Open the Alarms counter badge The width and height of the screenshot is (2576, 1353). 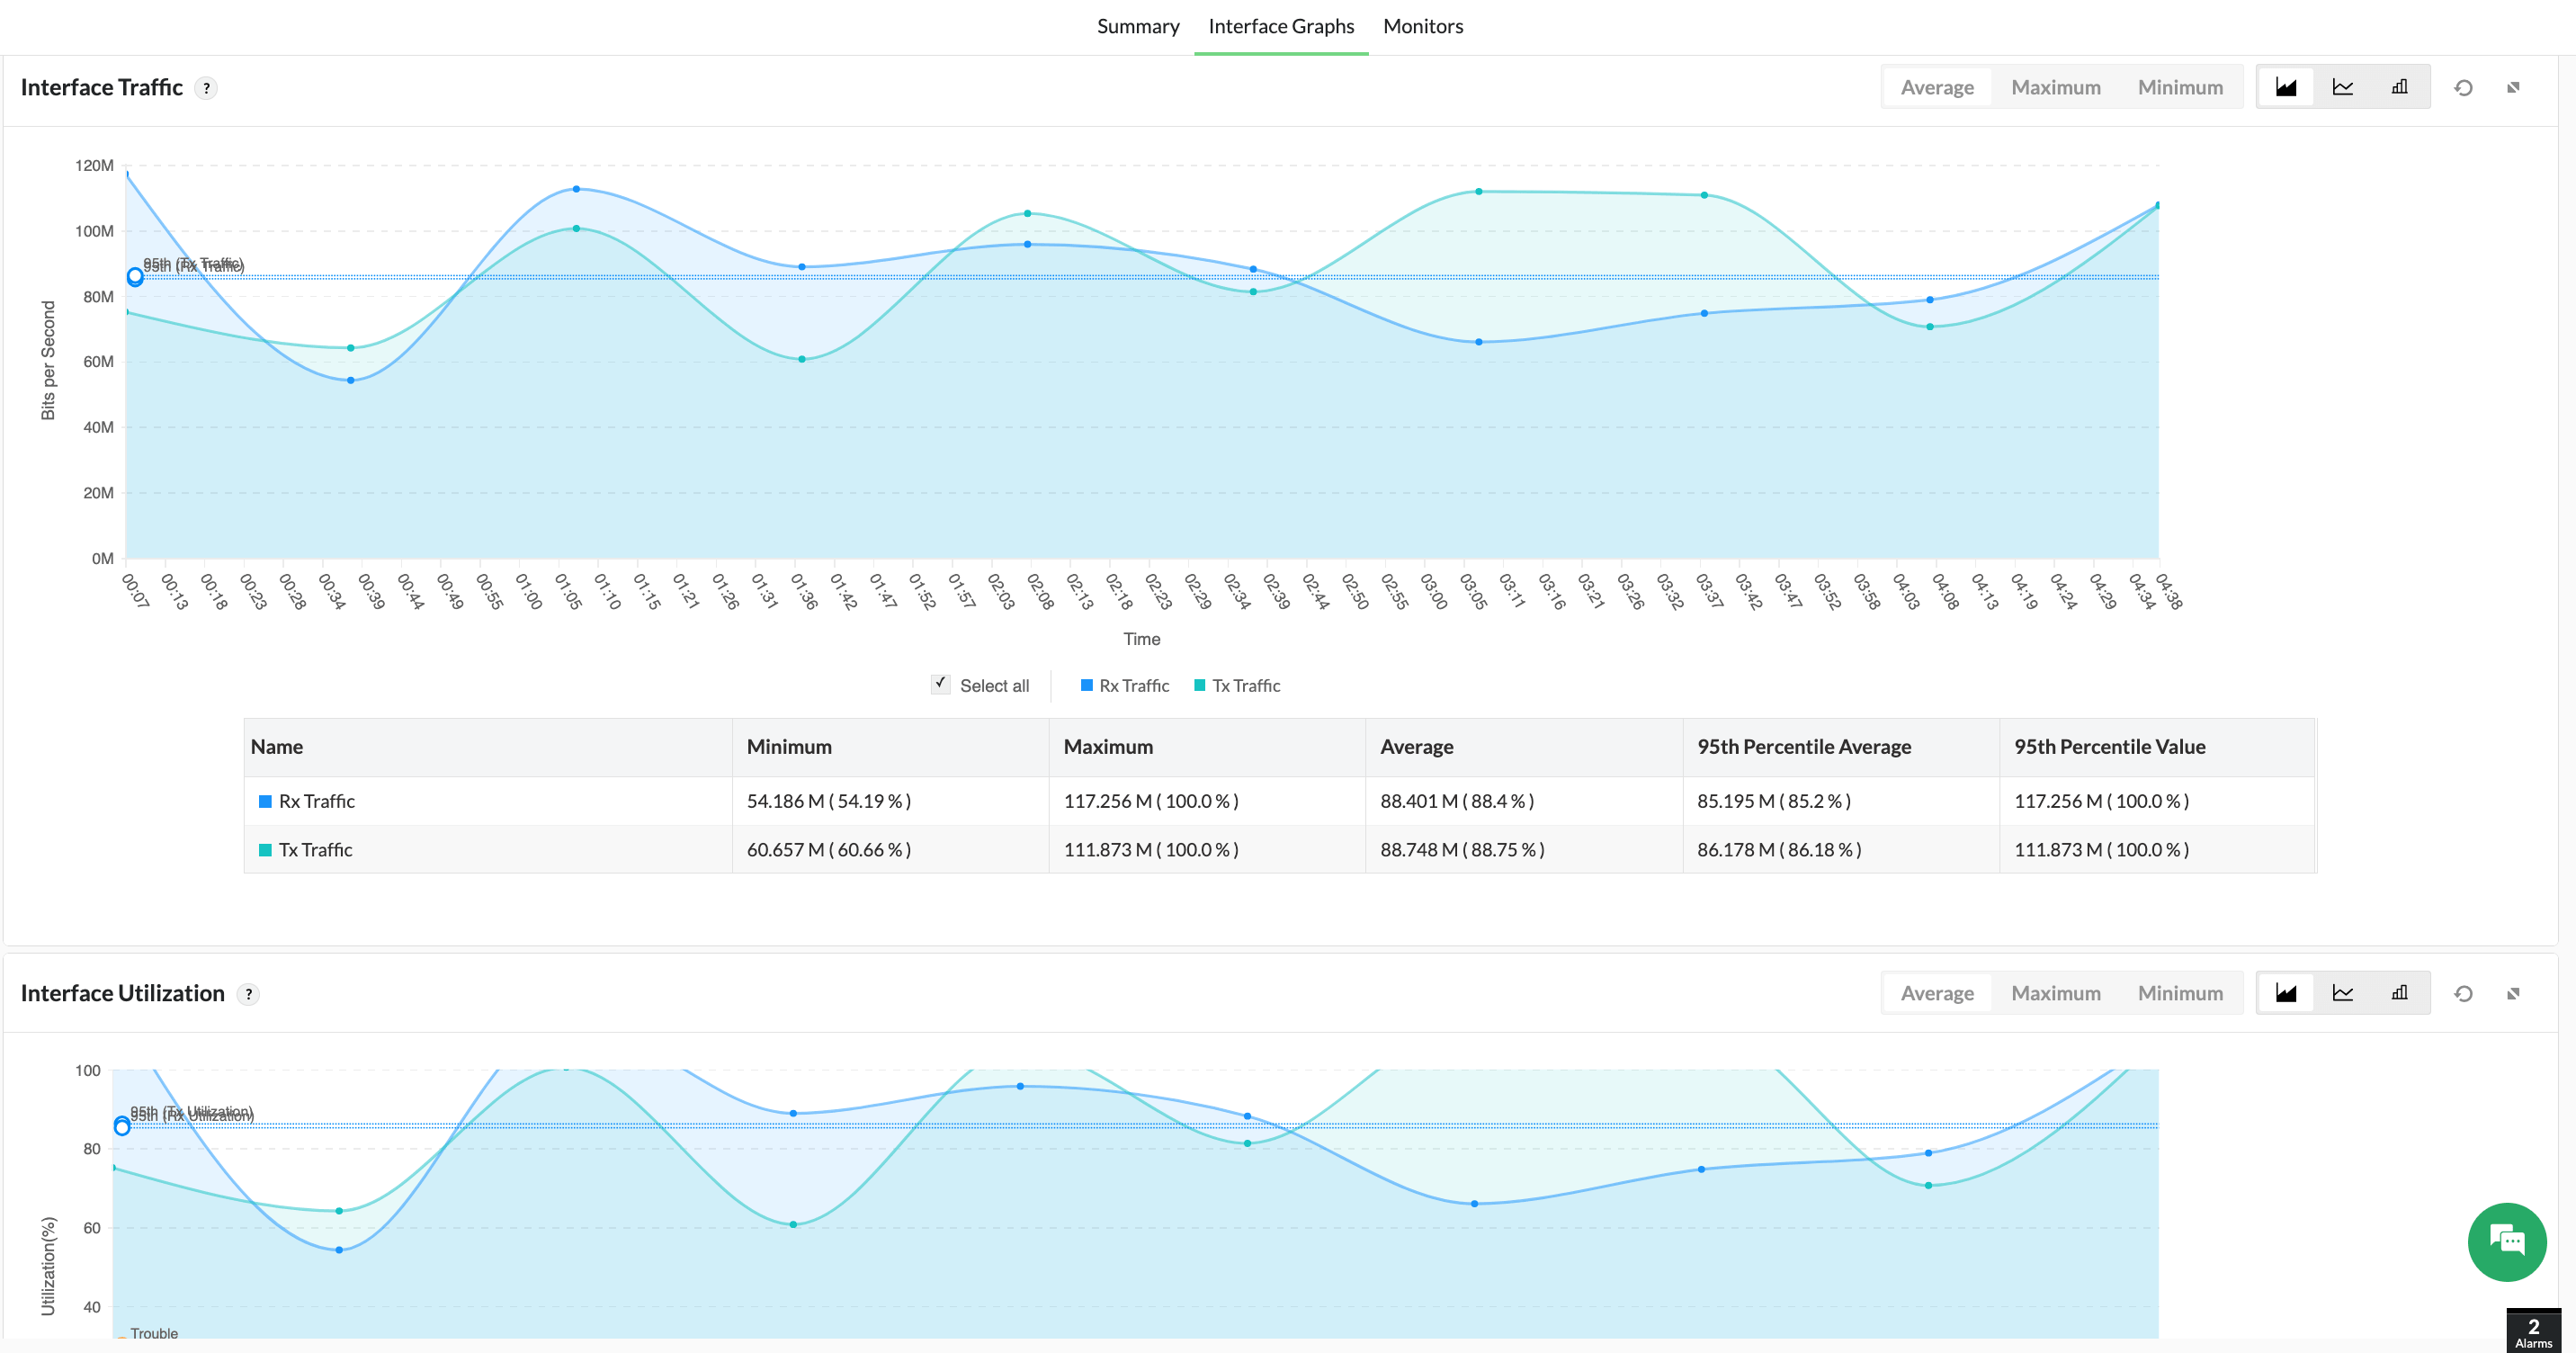coord(2533,1332)
